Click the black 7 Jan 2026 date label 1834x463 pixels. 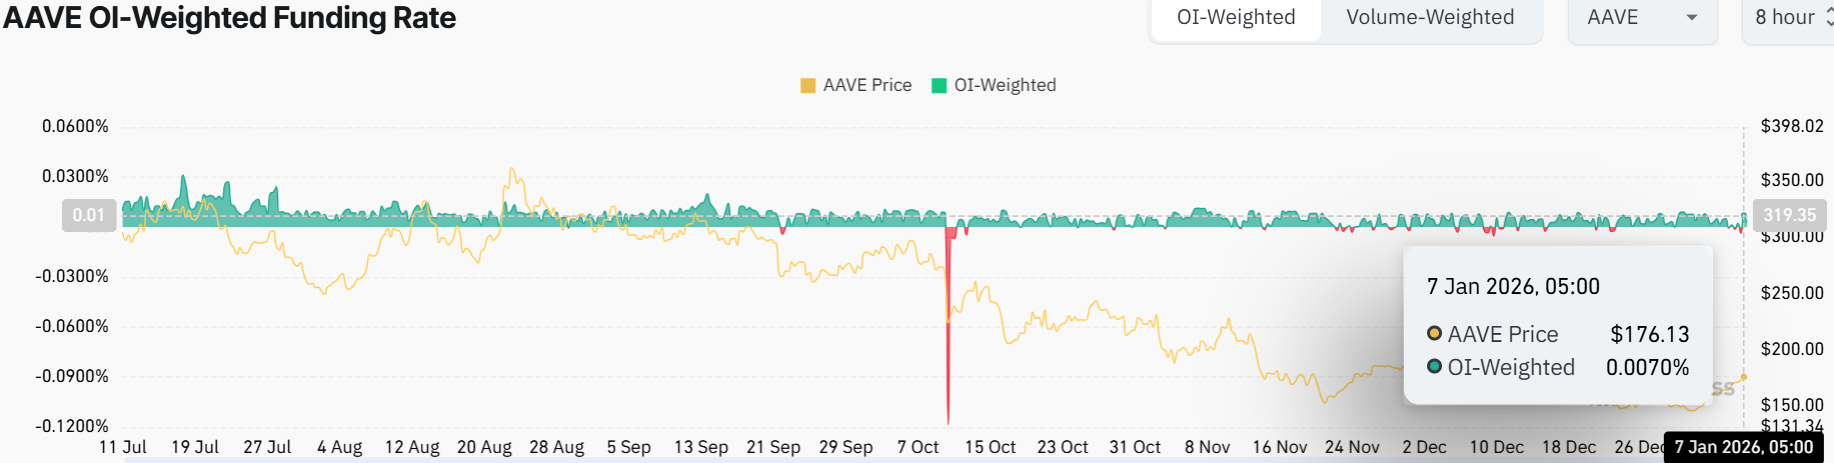click(1743, 447)
